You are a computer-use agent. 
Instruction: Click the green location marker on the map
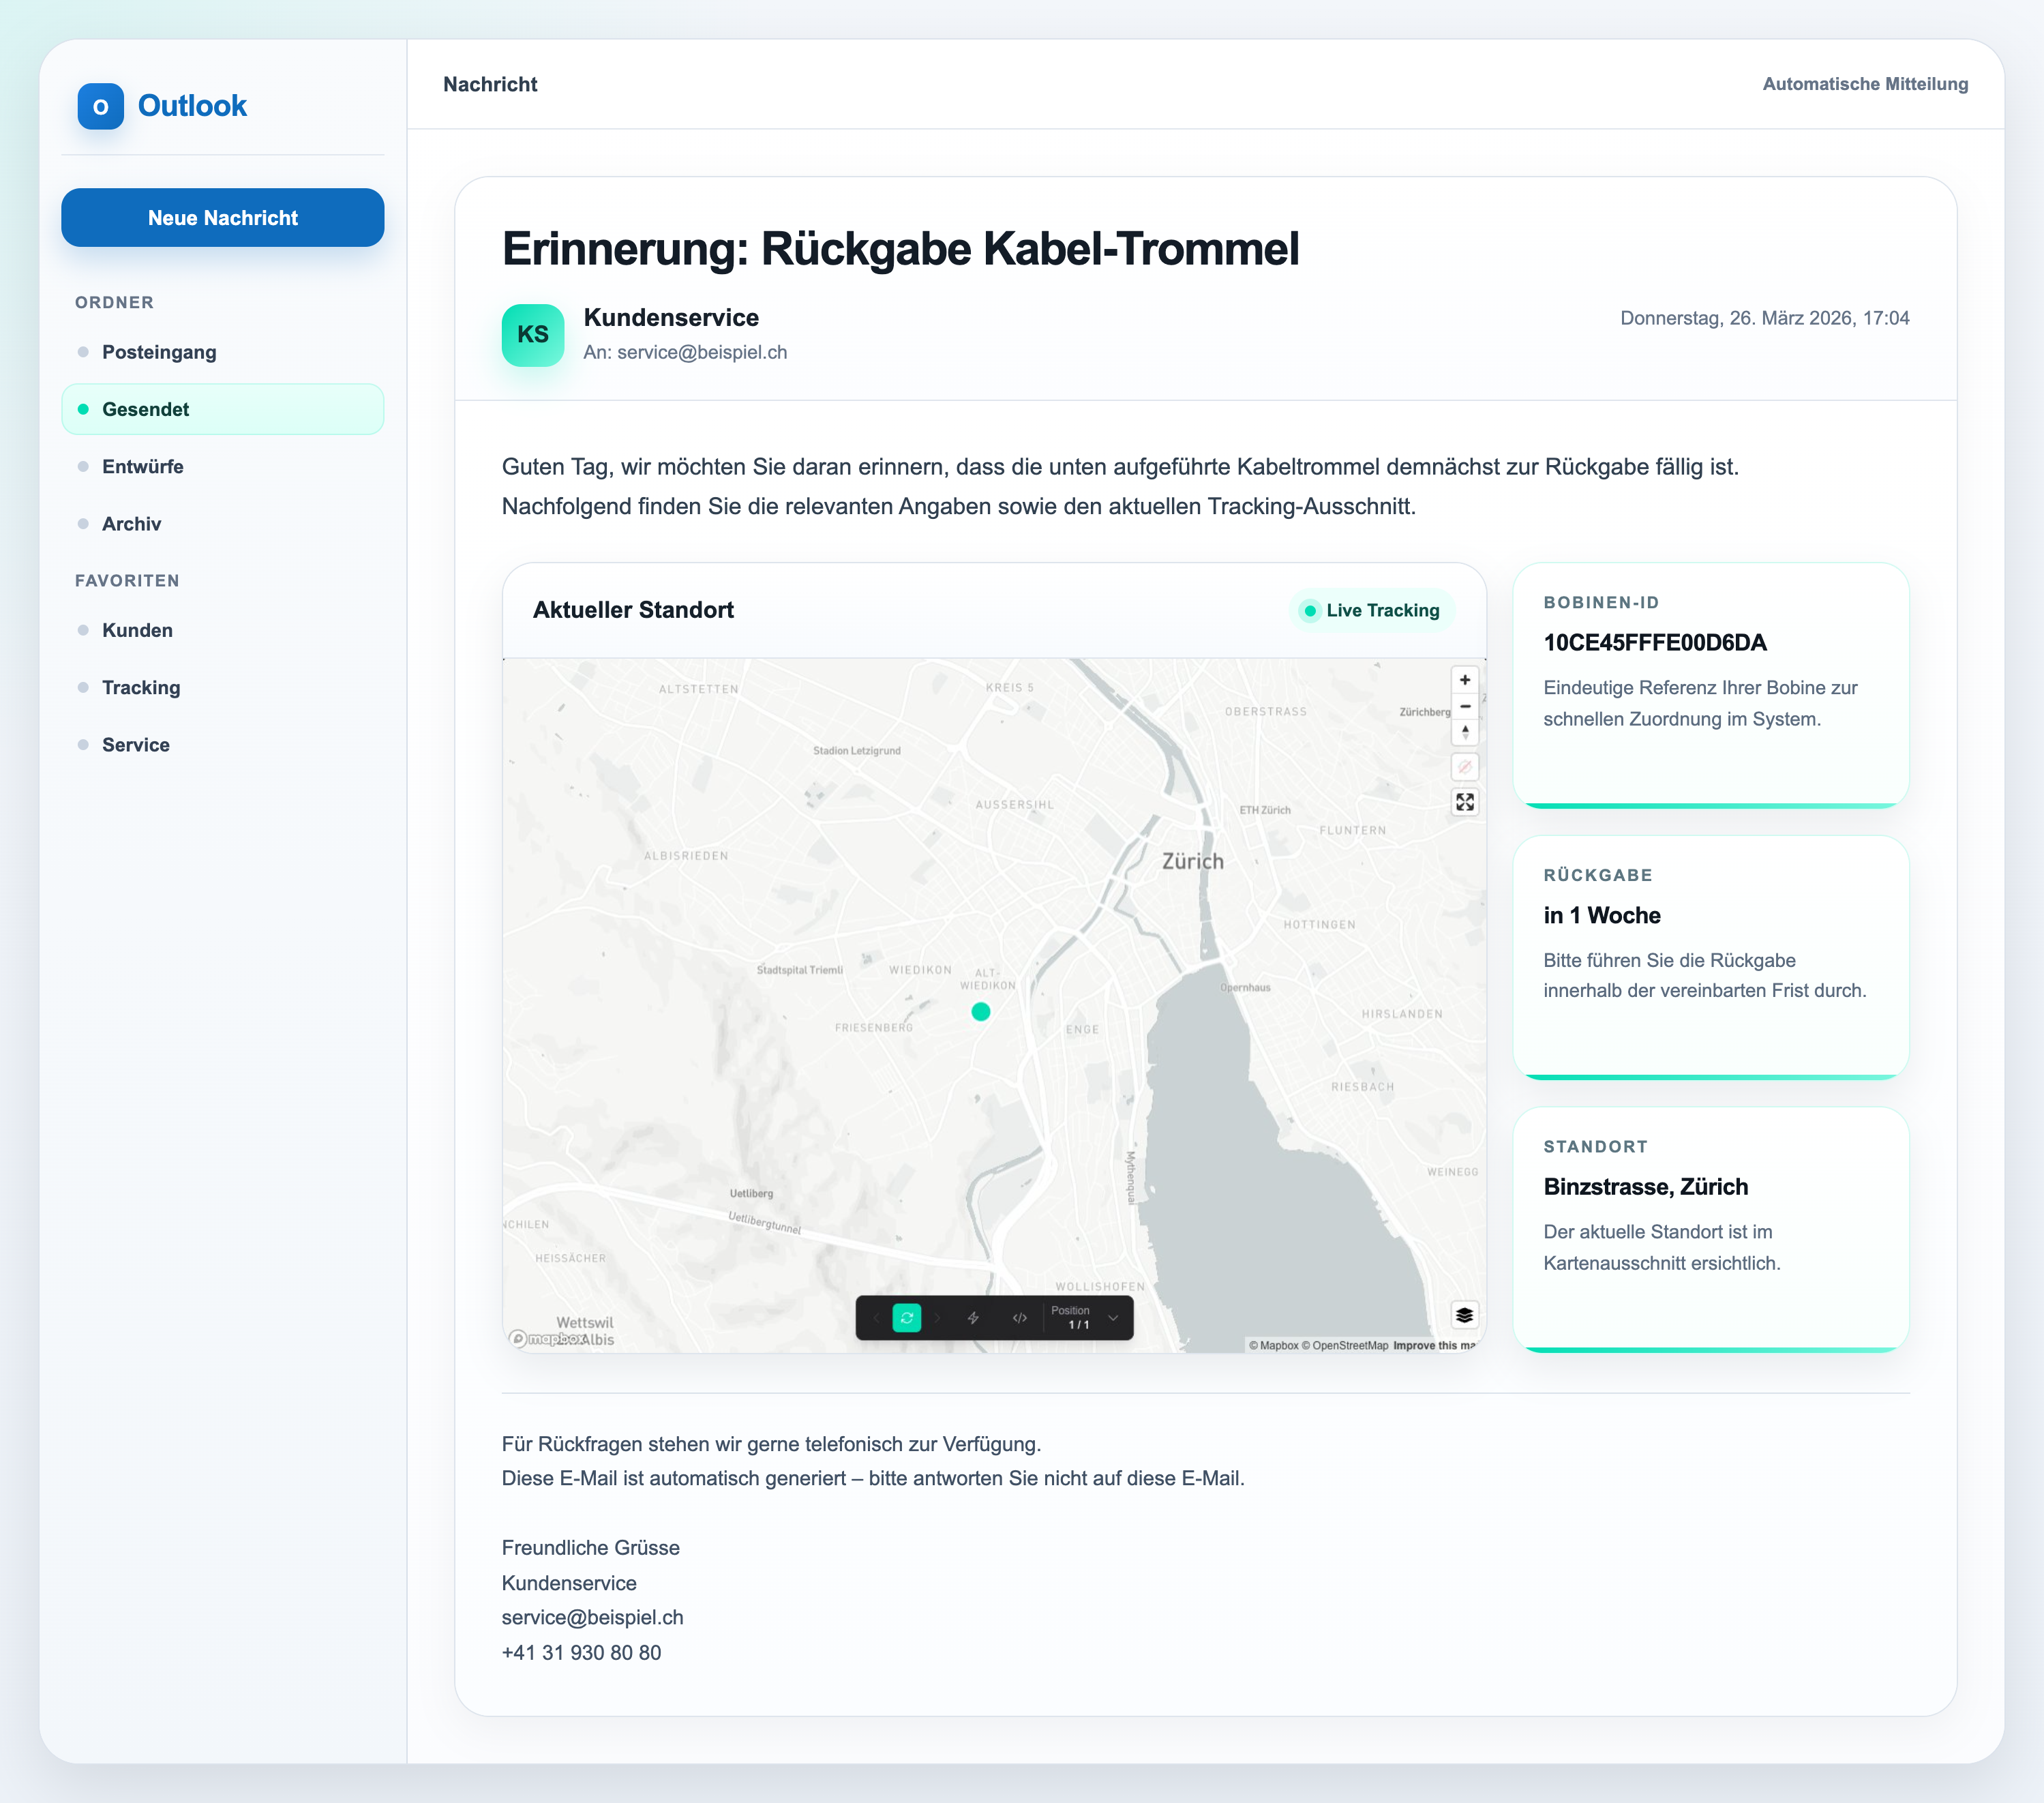pyautogui.click(x=980, y=1012)
